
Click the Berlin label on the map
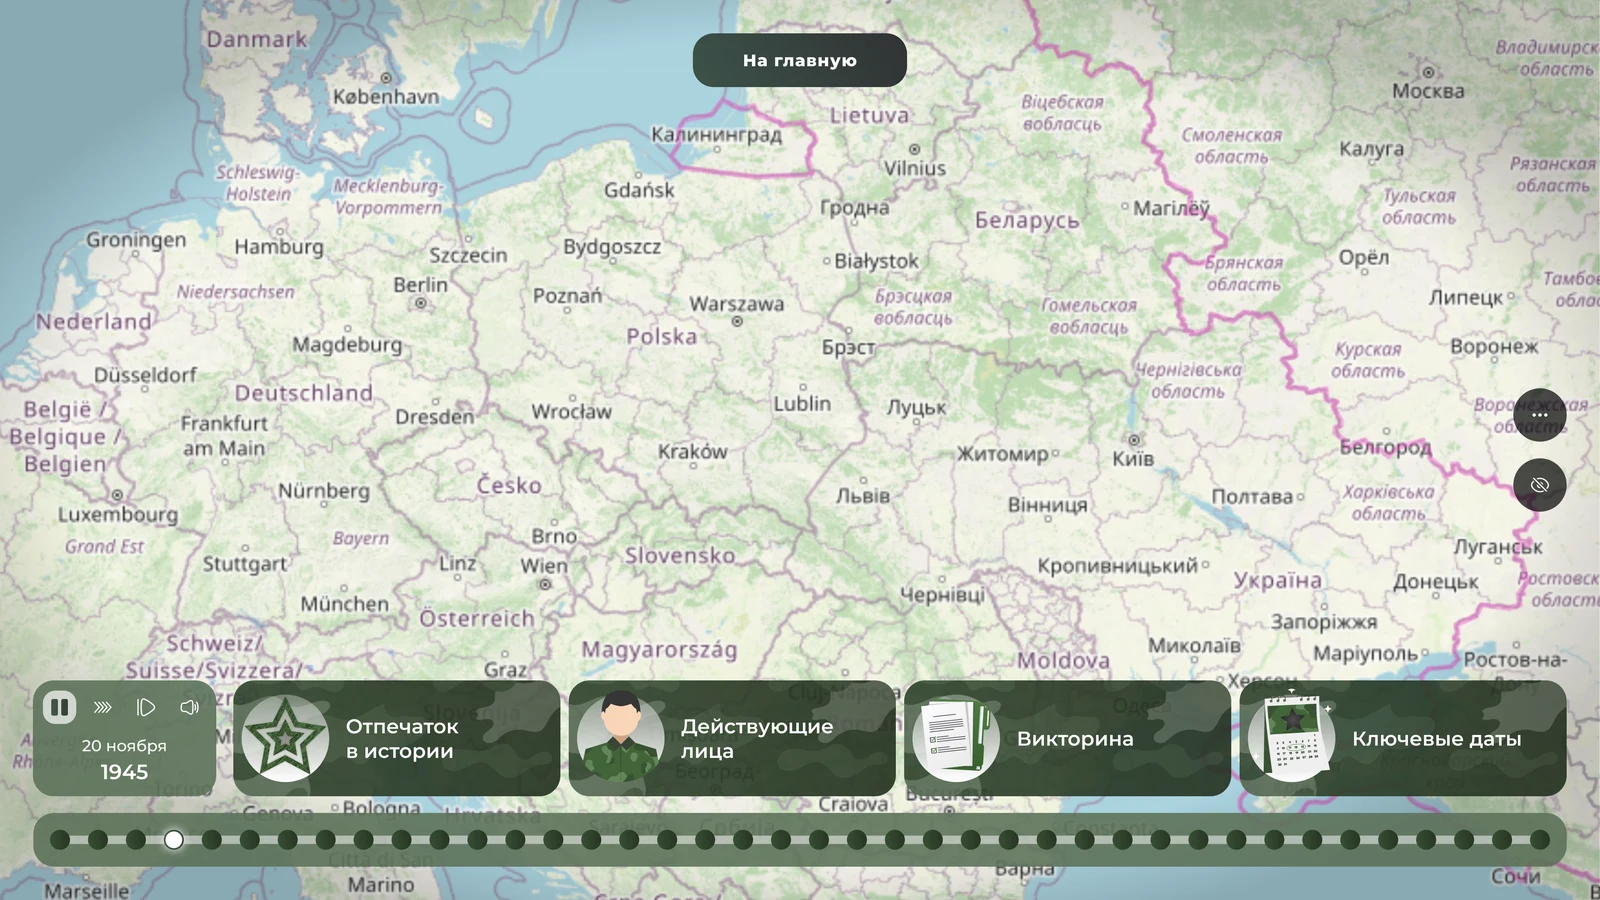[420, 285]
